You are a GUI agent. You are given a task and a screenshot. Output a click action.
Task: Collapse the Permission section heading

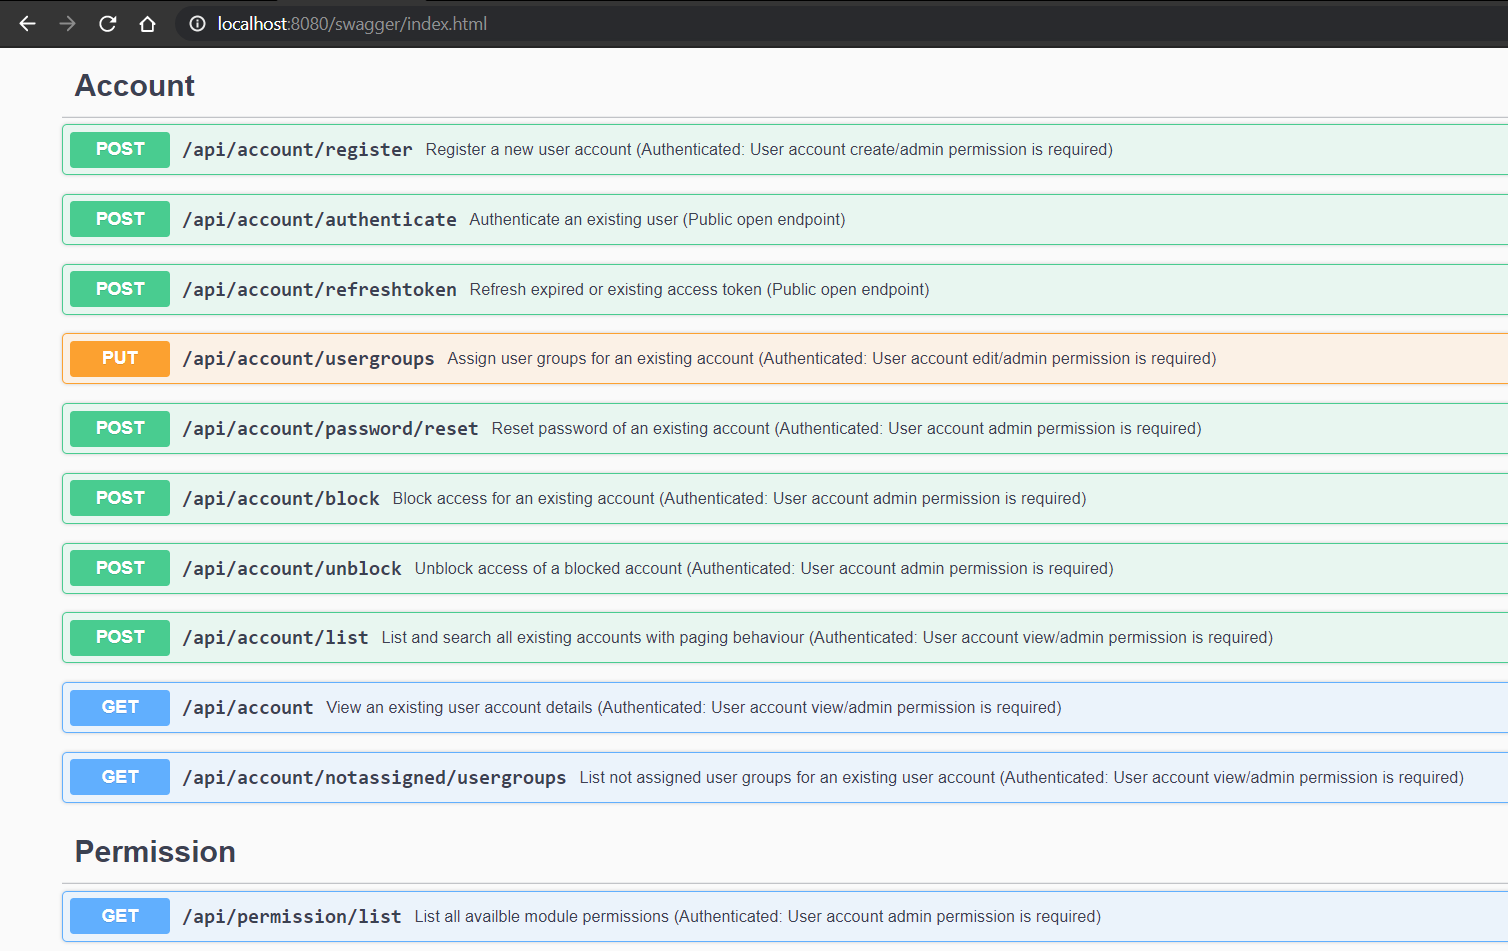coord(155,852)
